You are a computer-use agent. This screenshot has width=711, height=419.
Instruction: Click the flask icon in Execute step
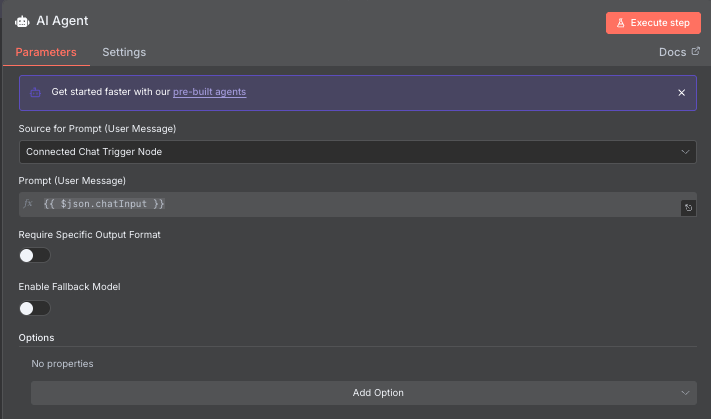click(620, 22)
